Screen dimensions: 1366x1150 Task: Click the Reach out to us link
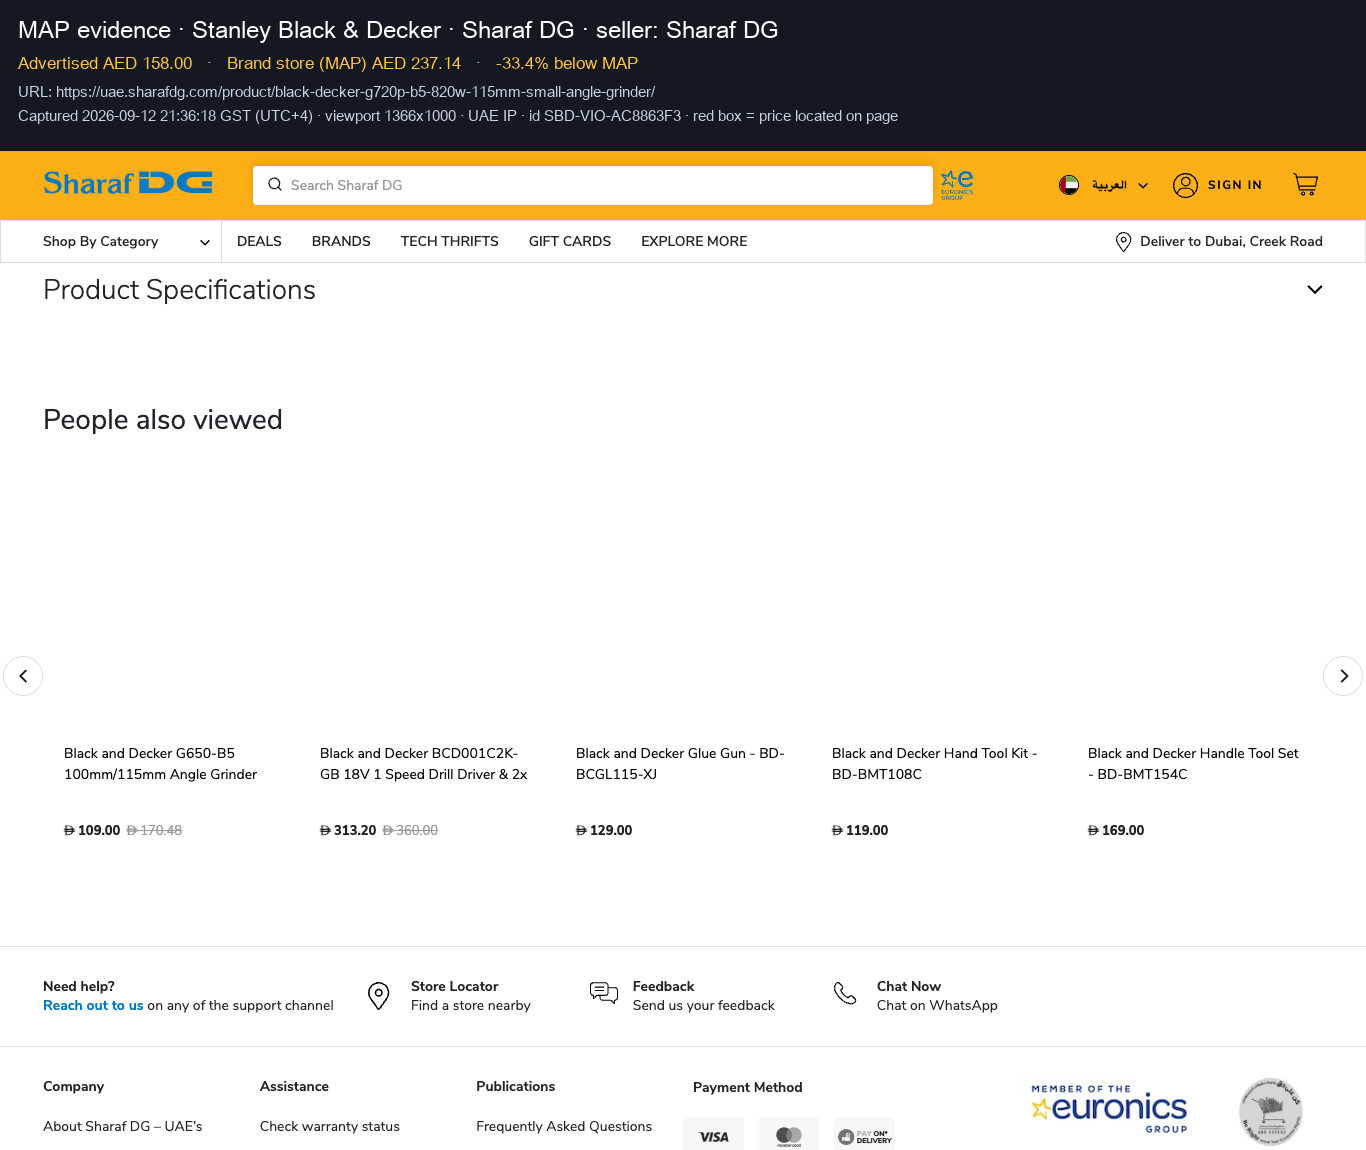click(93, 1006)
